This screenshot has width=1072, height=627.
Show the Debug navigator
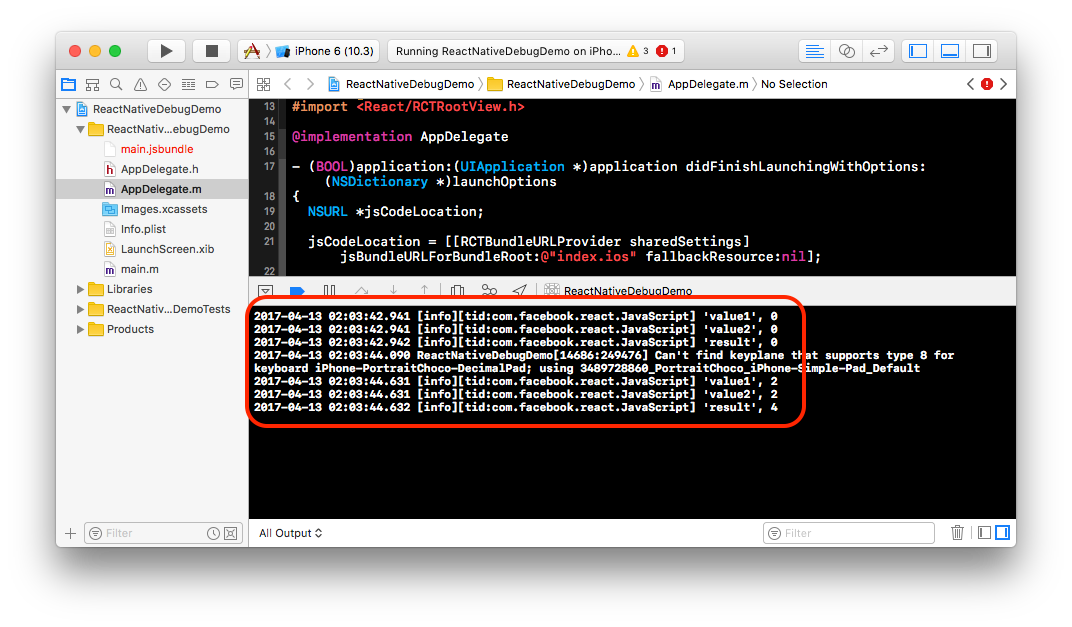pos(188,85)
